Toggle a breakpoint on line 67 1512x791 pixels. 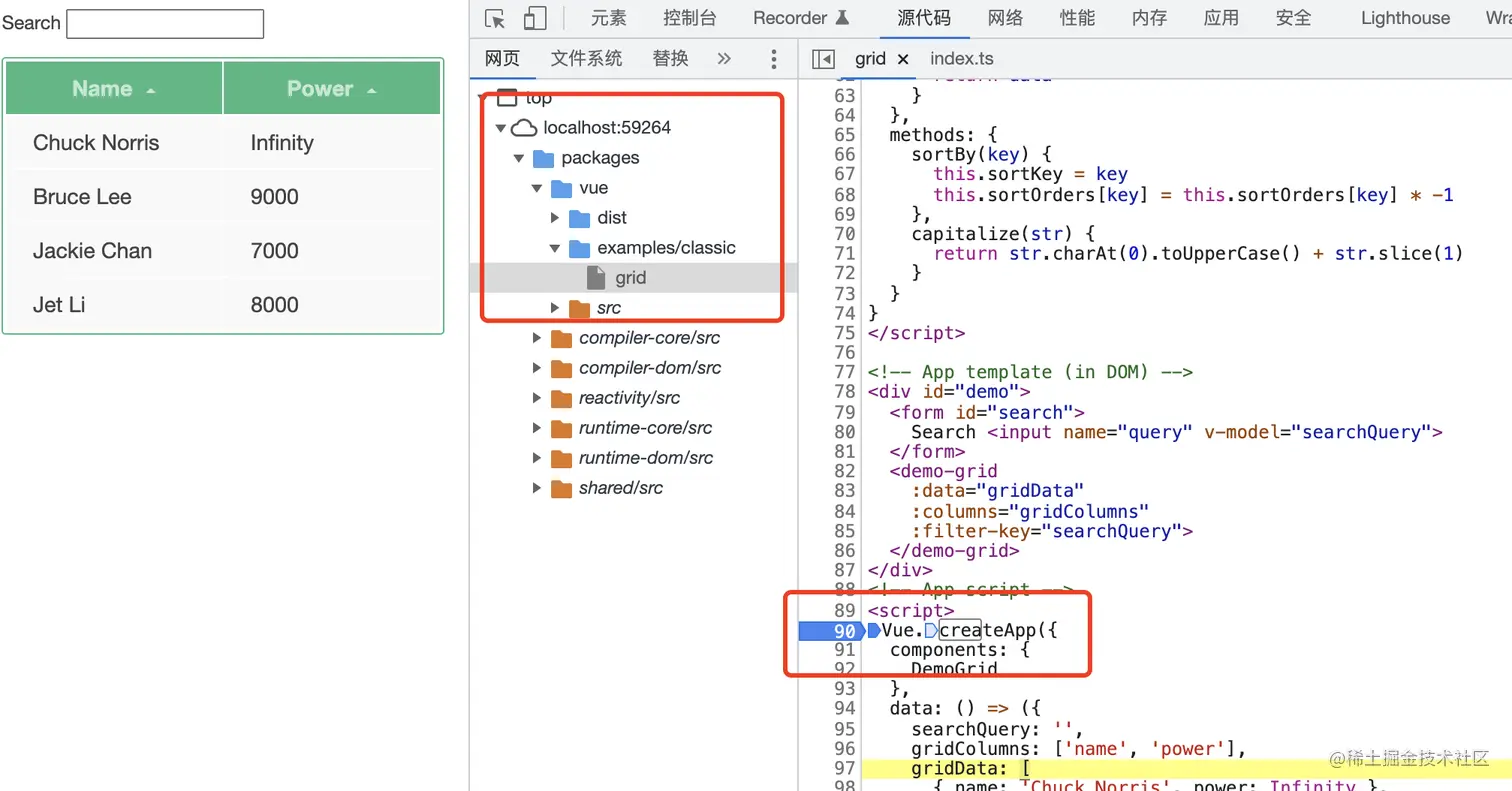[x=845, y=174]
